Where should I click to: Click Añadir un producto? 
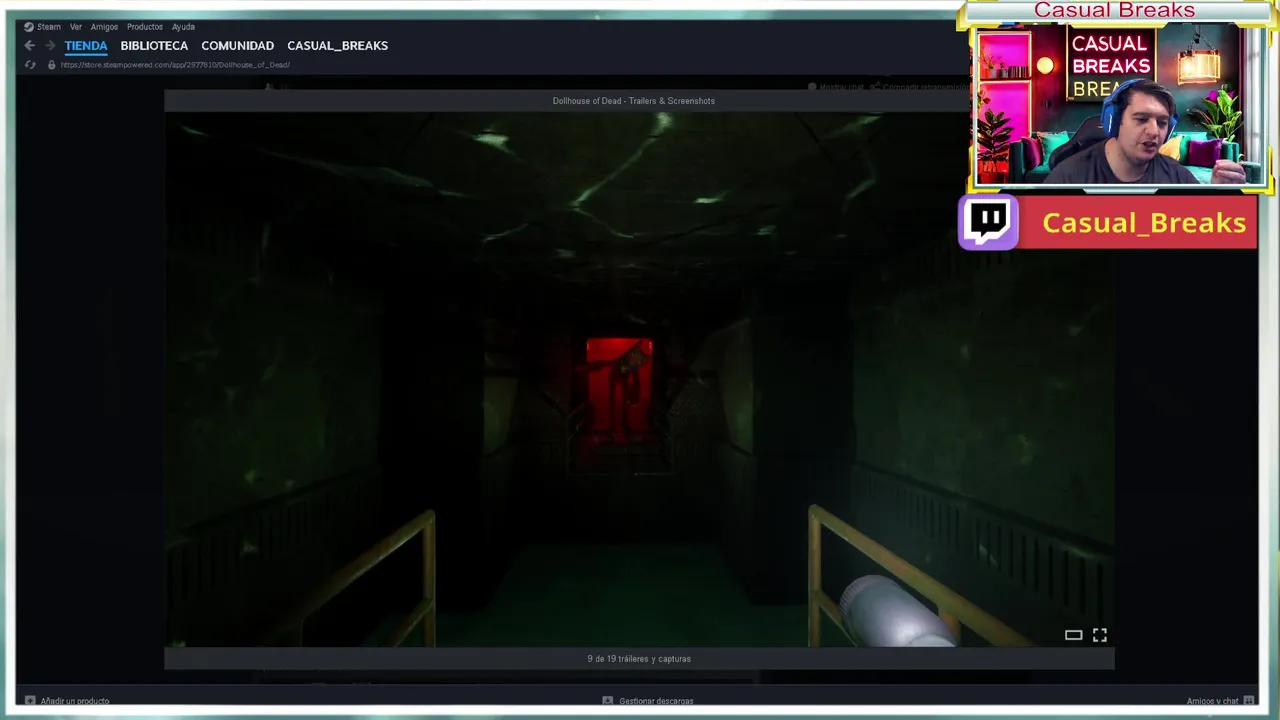pos(75,701)
